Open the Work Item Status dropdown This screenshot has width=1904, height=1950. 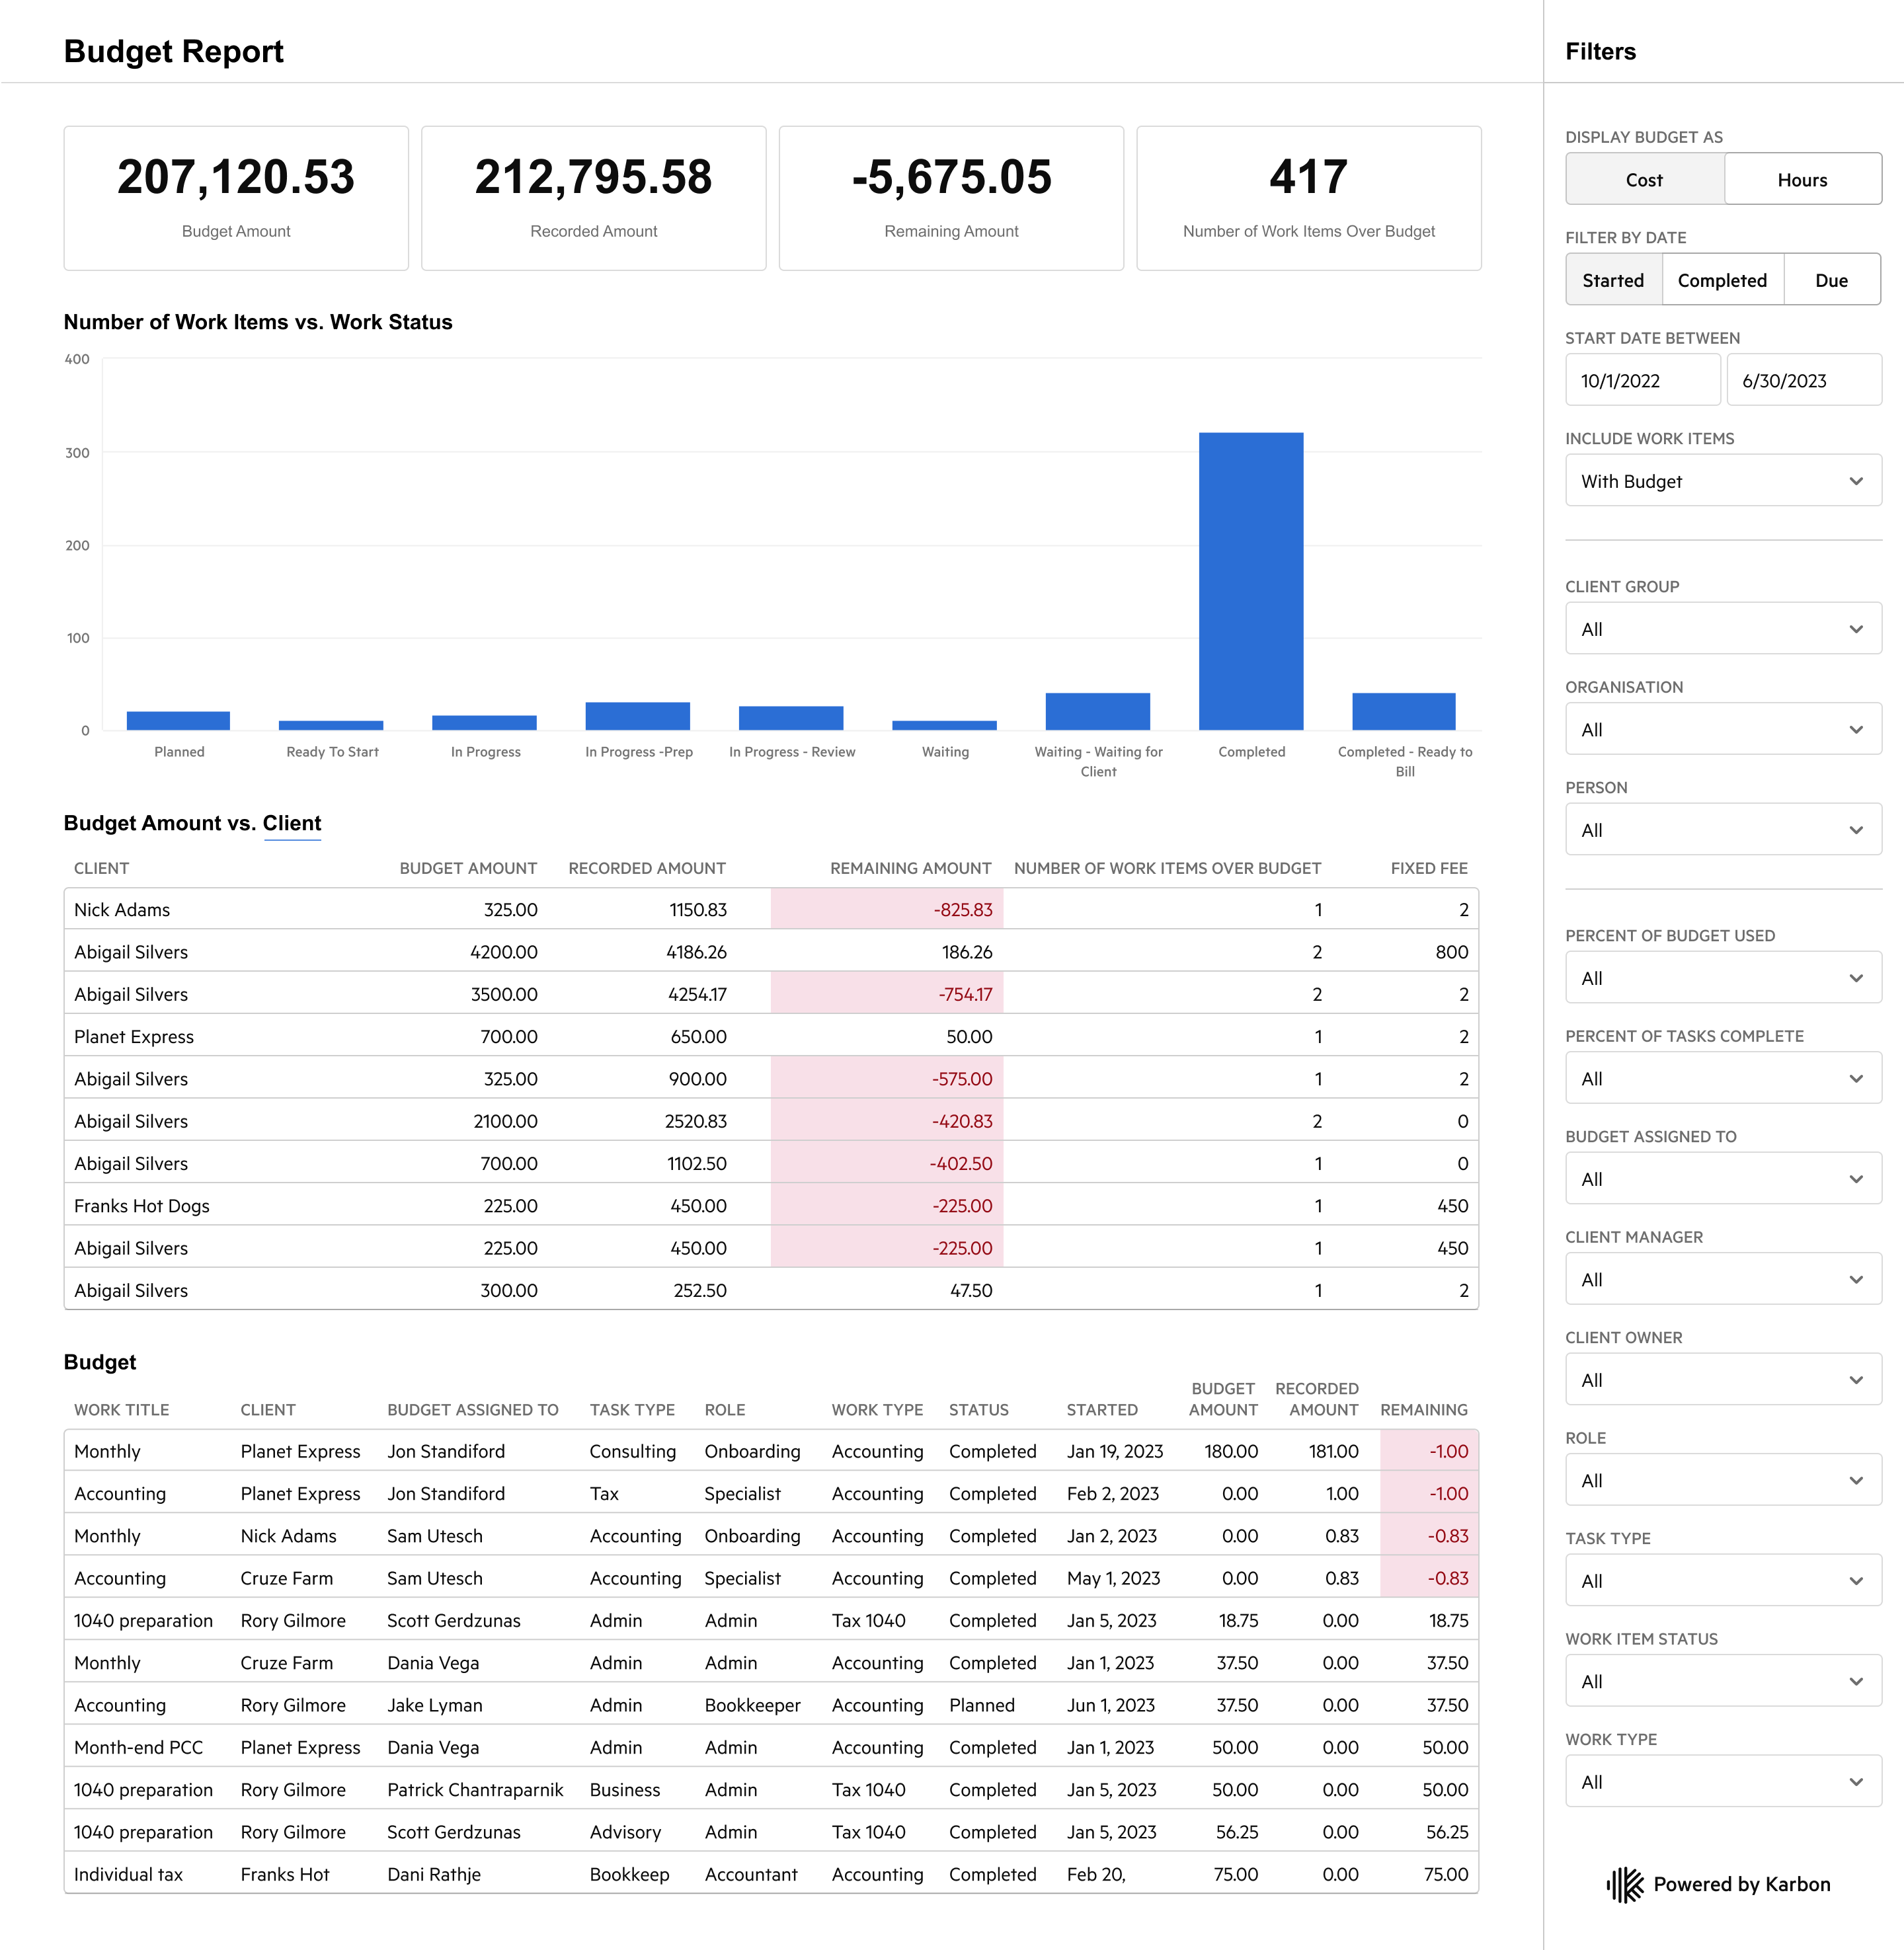click(x=1723, y=1682)
